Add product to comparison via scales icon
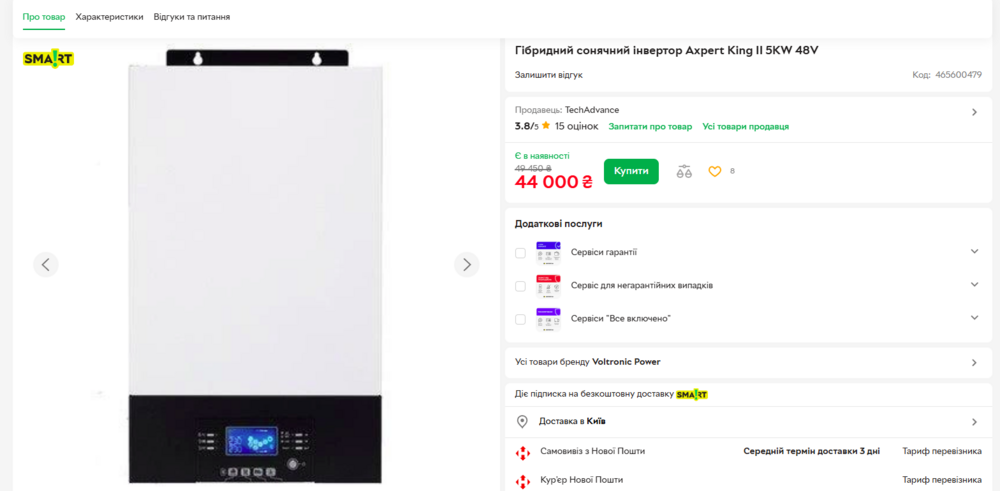The width and height of the screenshot is (1000, 491). tap(684, 171)
